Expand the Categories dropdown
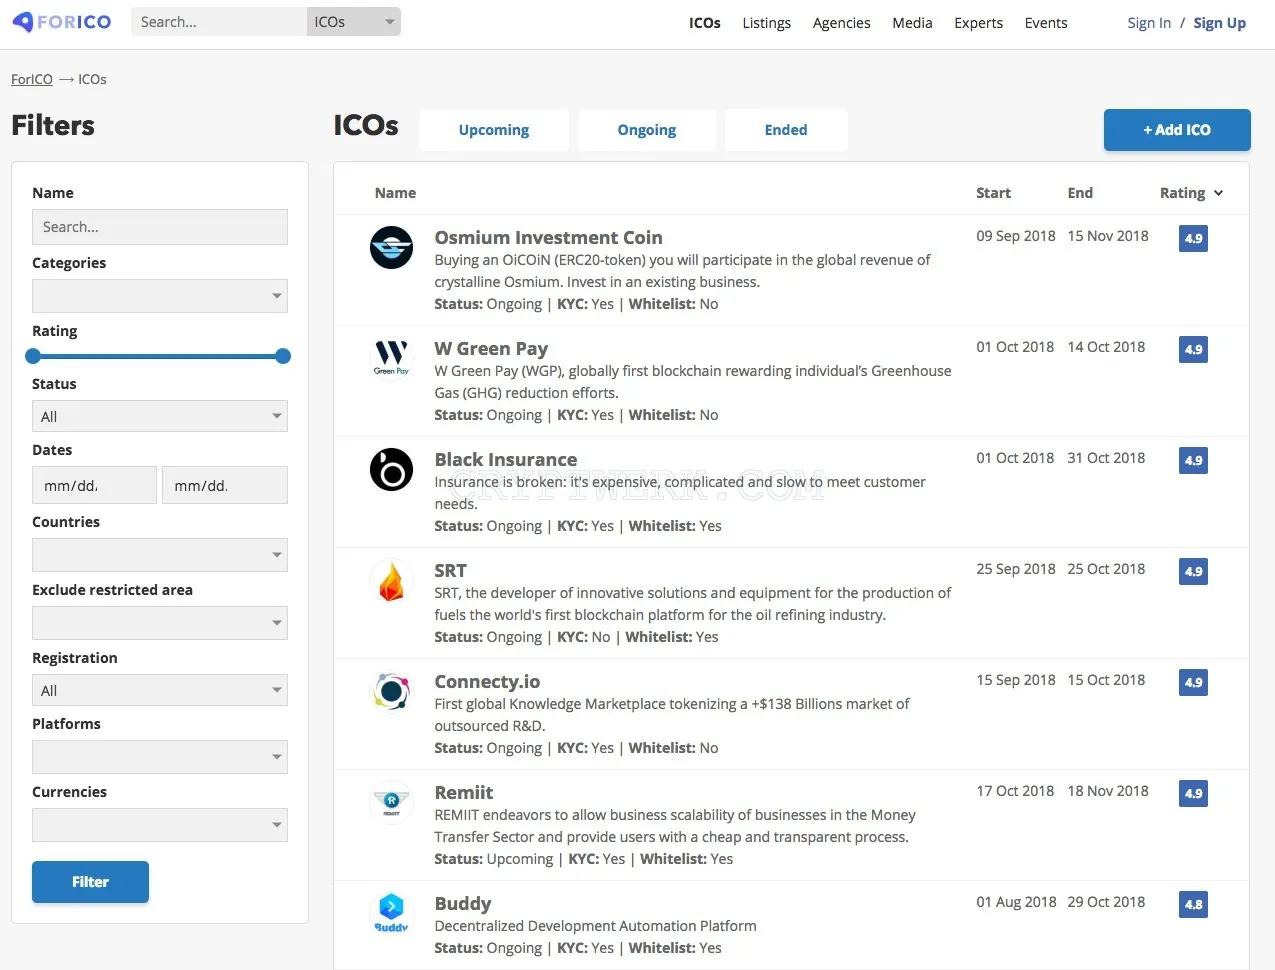Viewport: 1275px width, 970px height. click(x=160, y=296)
